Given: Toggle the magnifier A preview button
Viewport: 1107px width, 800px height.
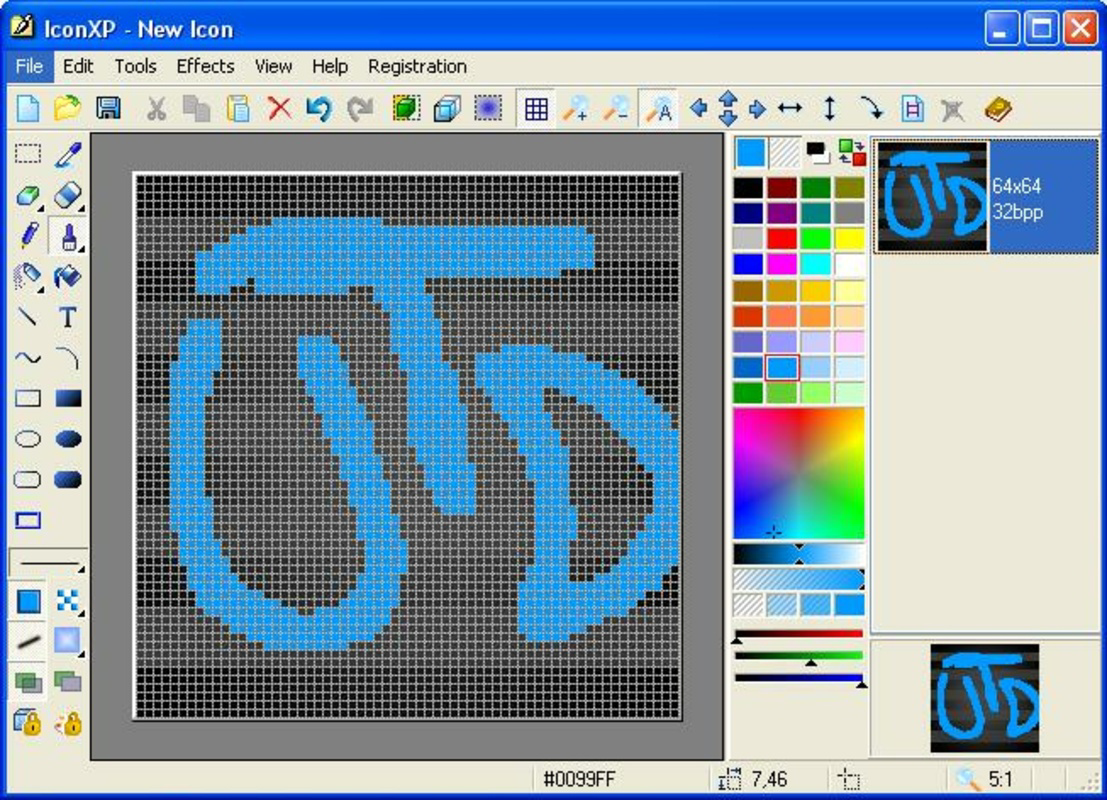Looking at the screenshot, I should 658,109.
